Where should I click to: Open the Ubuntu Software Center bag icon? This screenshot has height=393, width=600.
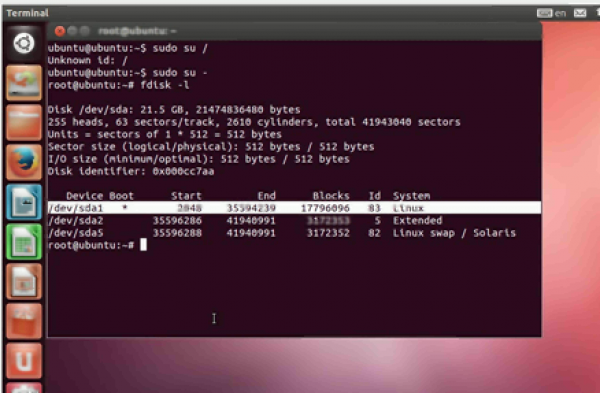[x=24, y=321]
